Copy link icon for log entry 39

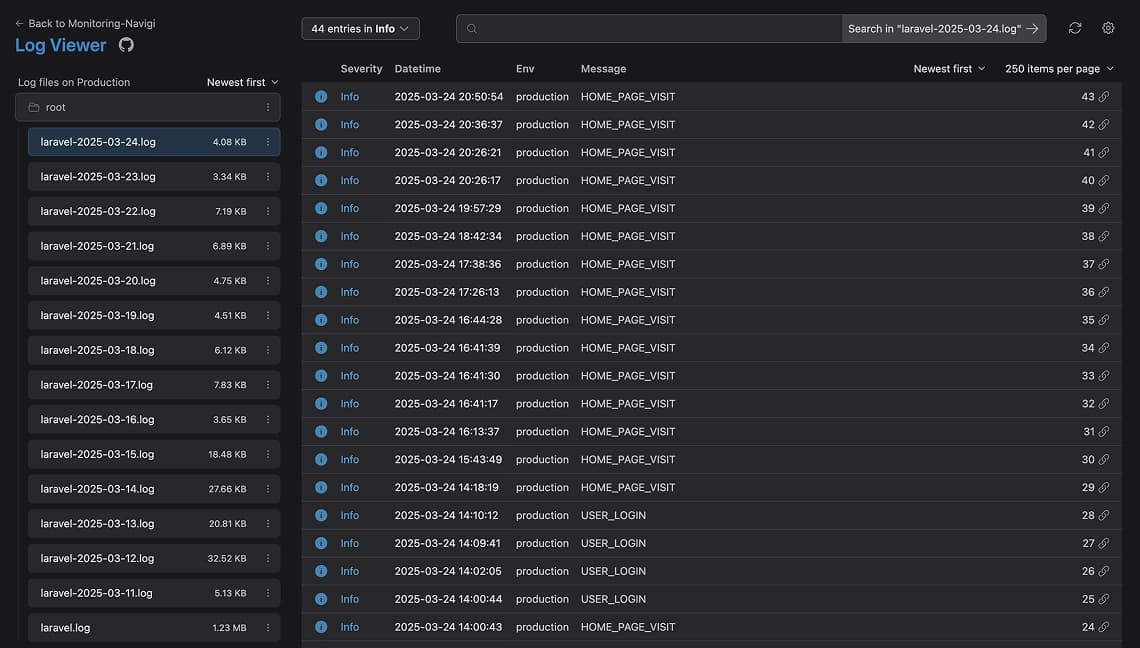pos(1104,208)
